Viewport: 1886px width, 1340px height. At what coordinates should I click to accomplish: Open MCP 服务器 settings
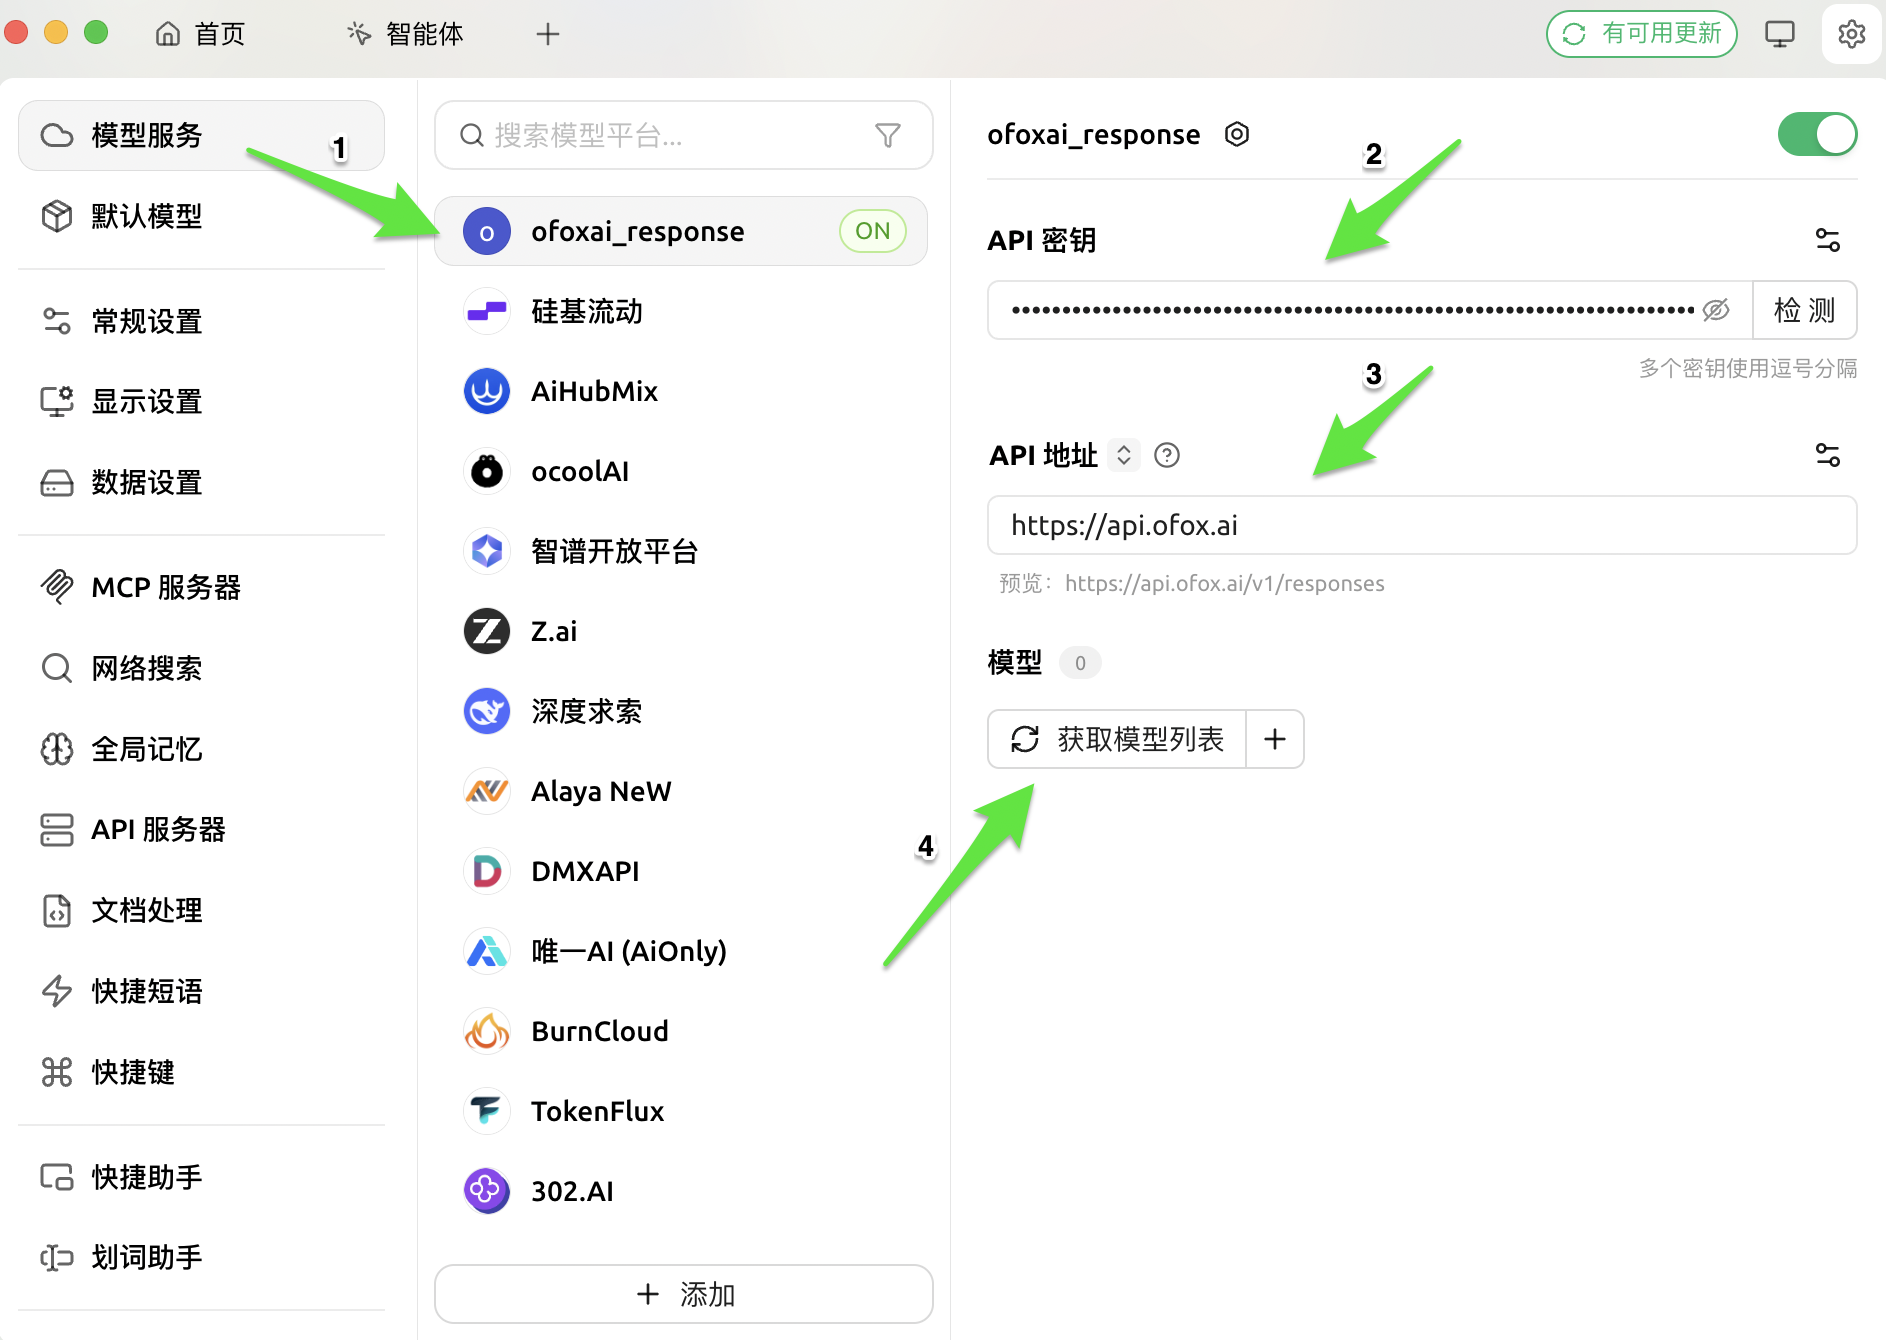(201, 587)
